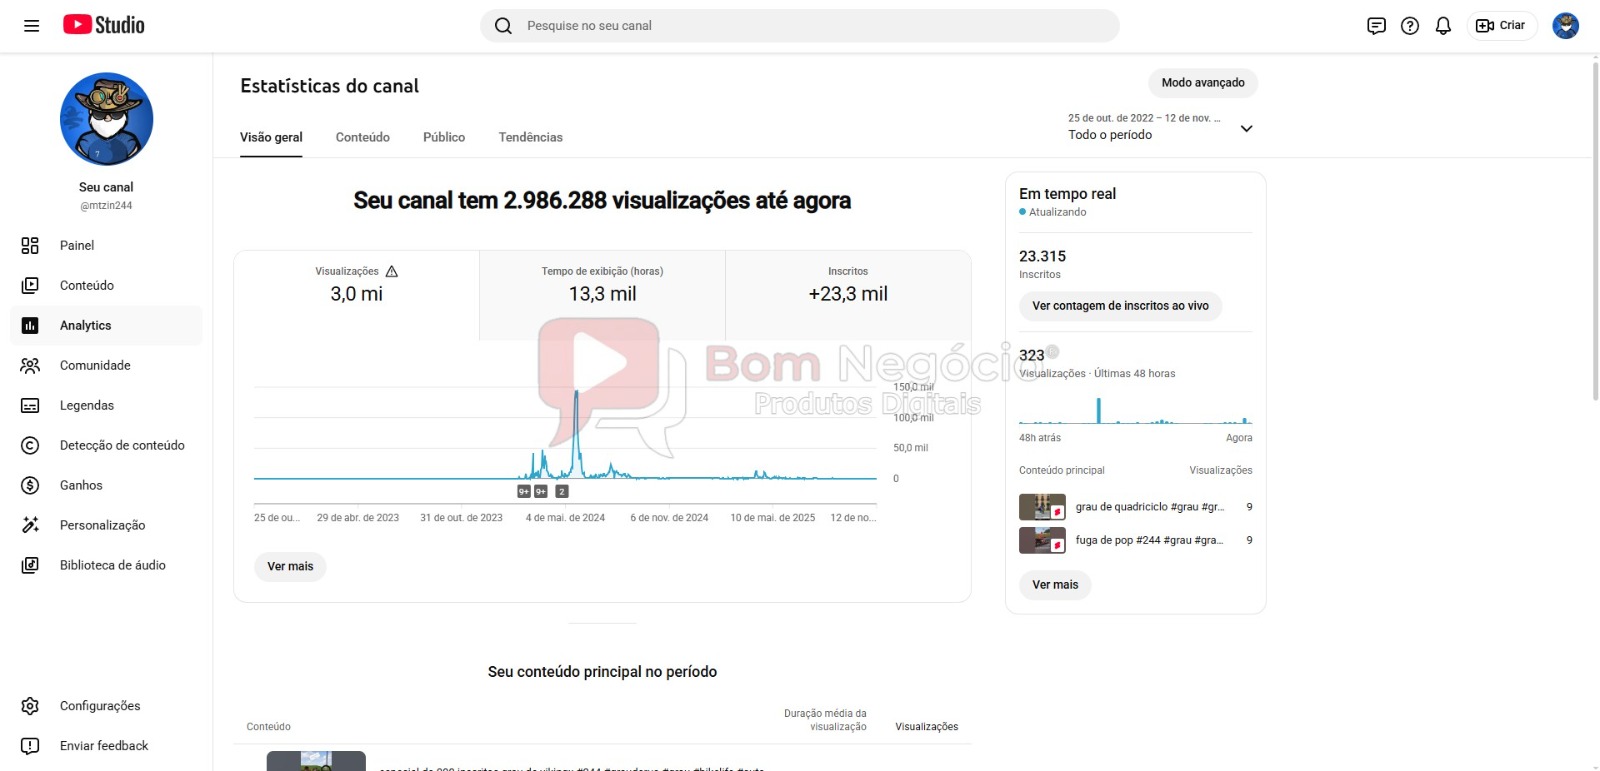Screen dimensions: 1600x771
Task: Click the Modo avançado button
Action: 1202,83
